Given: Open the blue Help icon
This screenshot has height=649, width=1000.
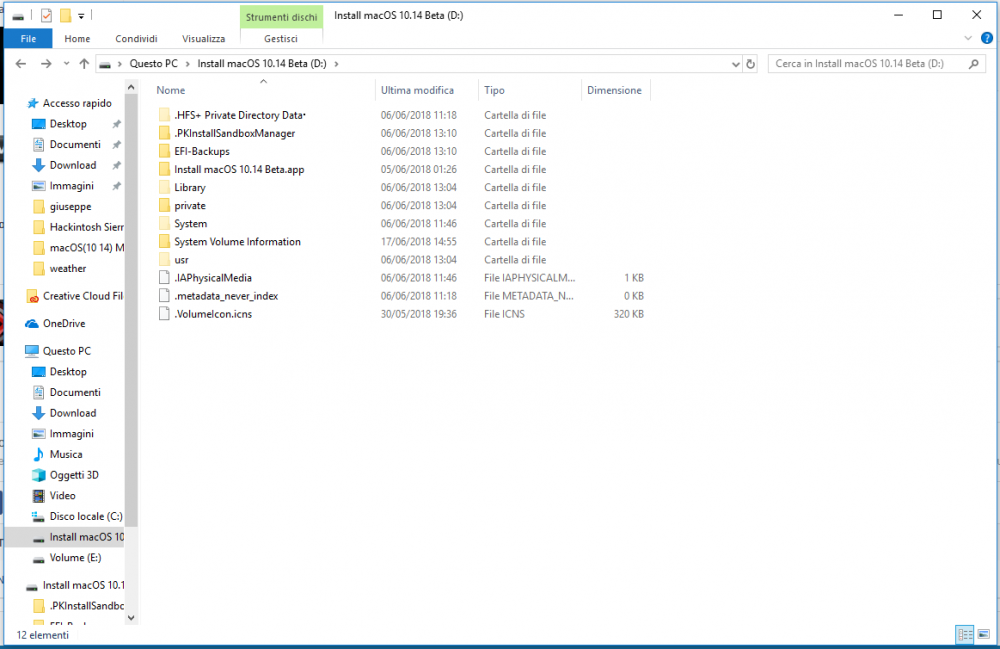Looking at the screenshot, I should [x=986, y=38].
